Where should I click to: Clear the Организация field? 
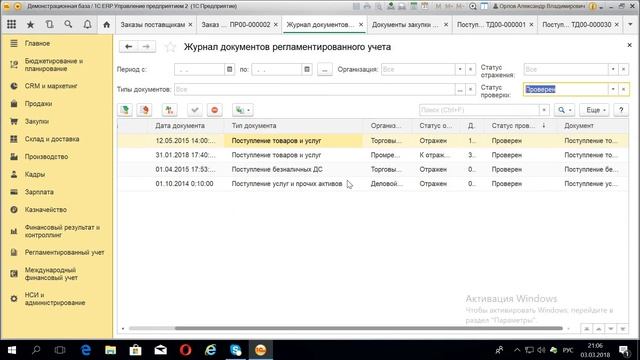click(x=470, y=69)
